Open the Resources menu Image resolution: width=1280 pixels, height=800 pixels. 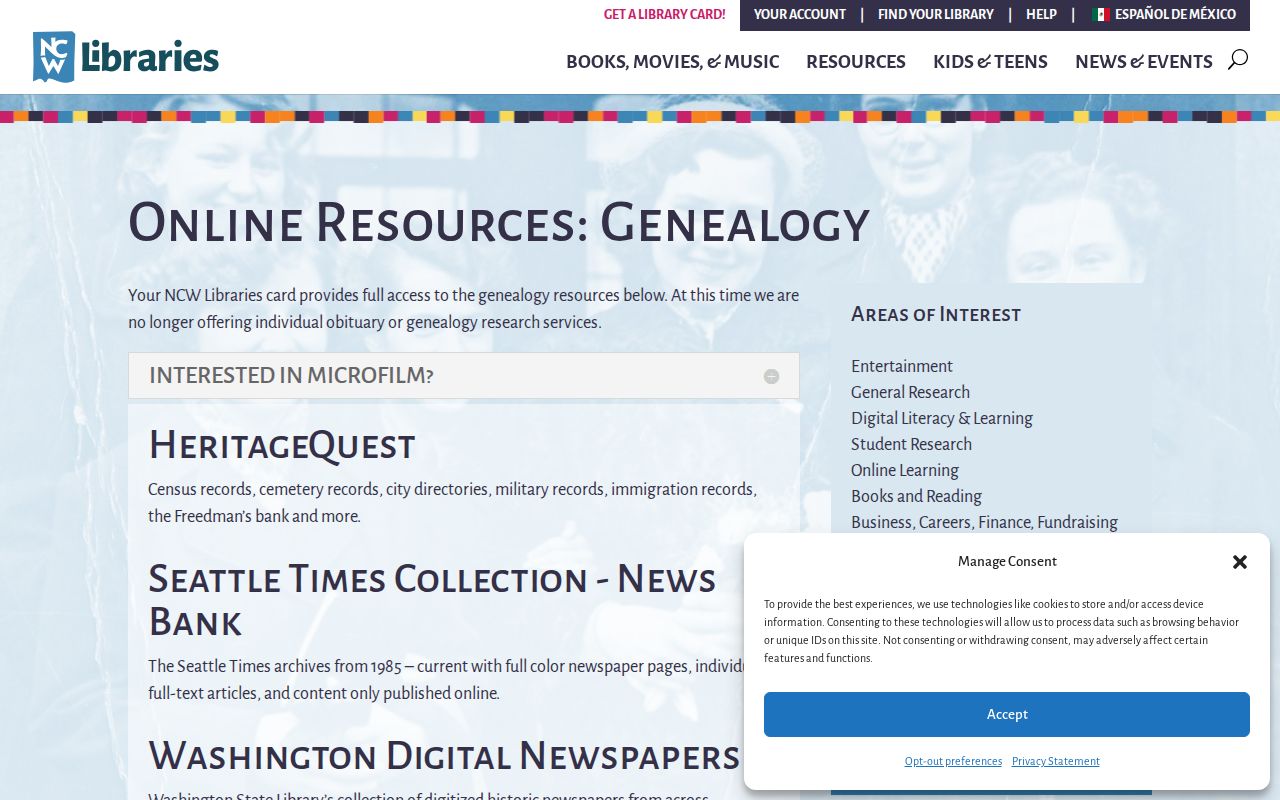click(x=856, y=62)
